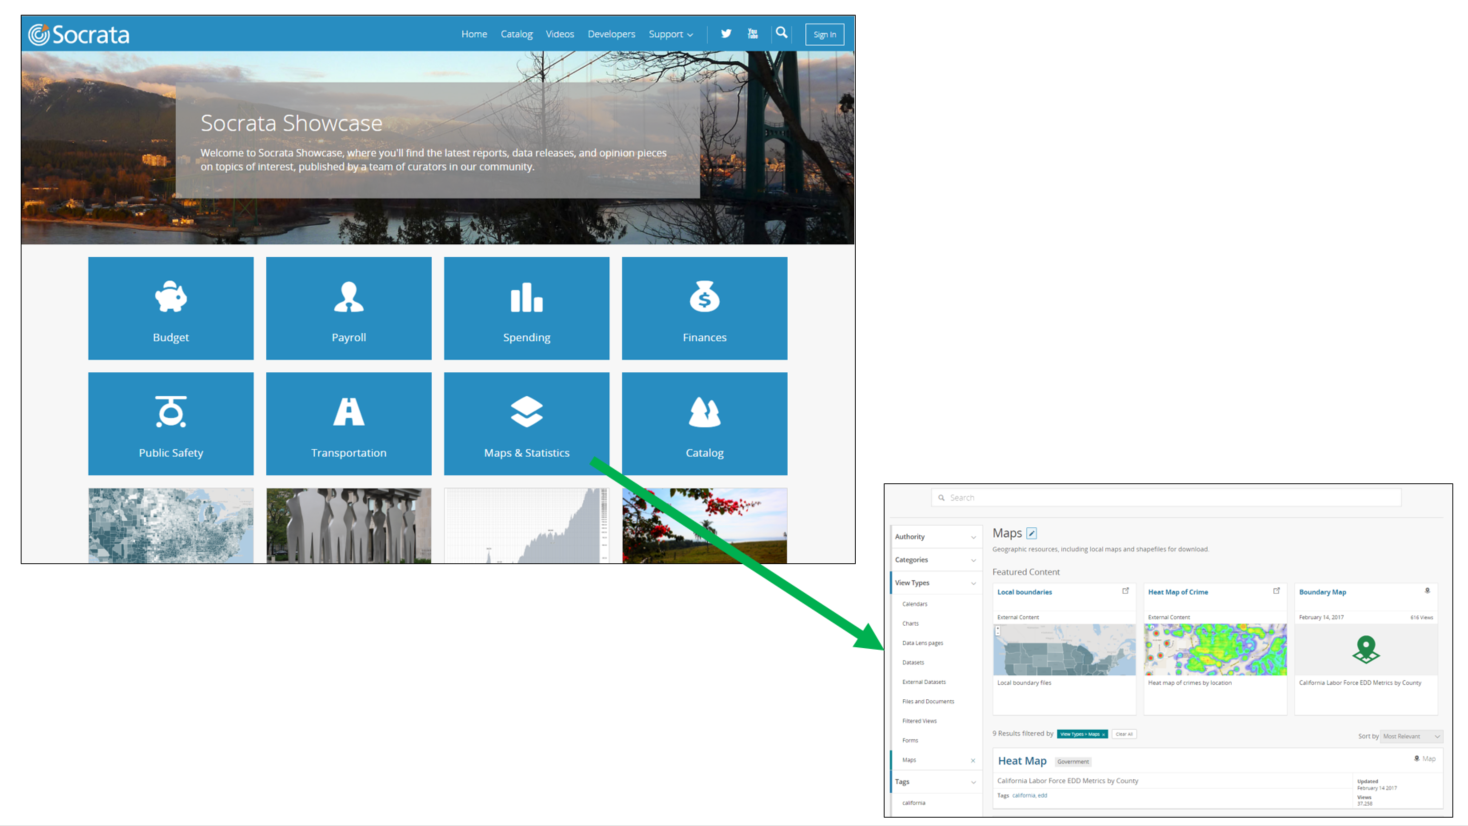The height and width of the screenshot is (826, 1468).
Task: Filter by Datasets view type
Action: (x=913, y=662)
